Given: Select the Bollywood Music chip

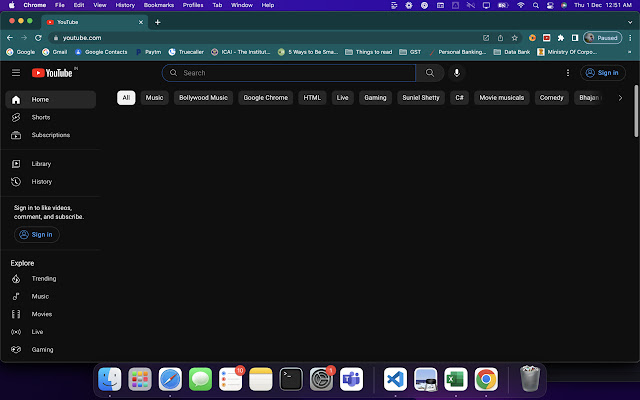Looking at the screenshot, I should coord(203,98).
